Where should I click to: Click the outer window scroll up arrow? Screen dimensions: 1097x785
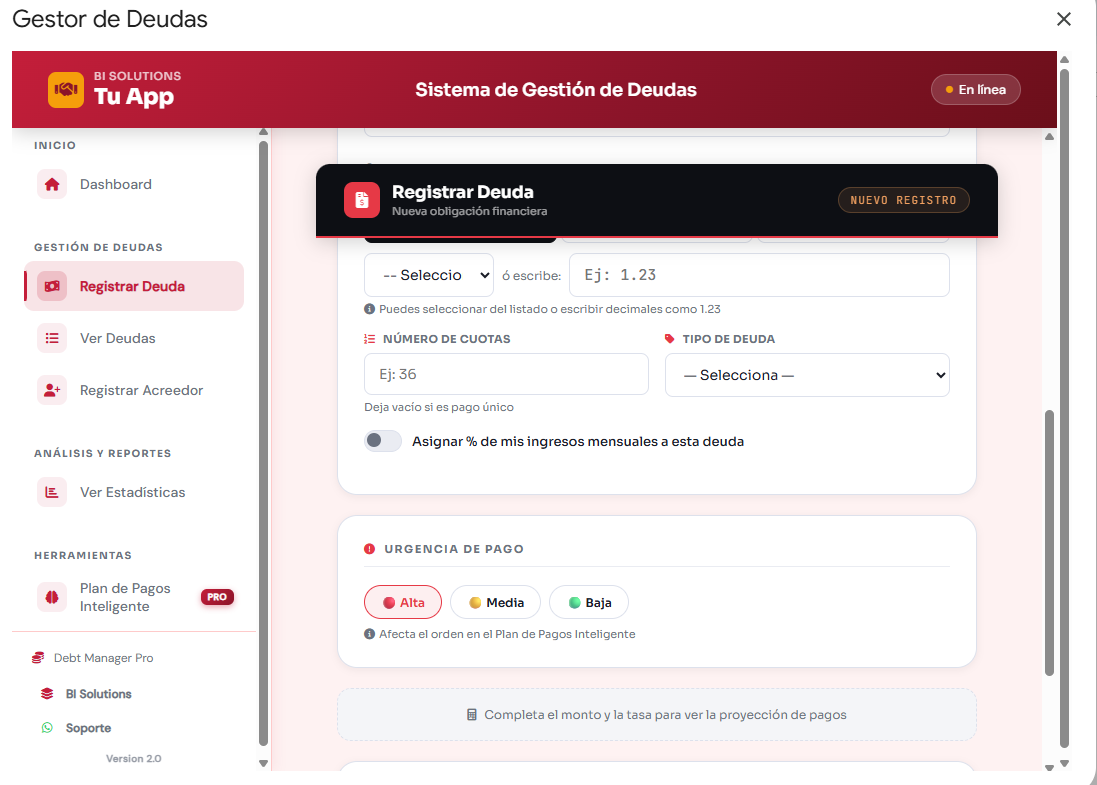tap(1064, 60)
